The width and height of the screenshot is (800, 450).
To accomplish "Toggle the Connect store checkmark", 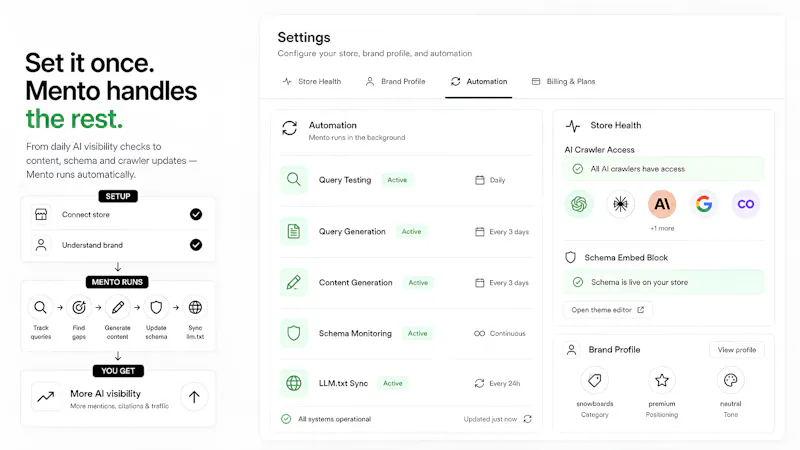I will pos(196,214).
